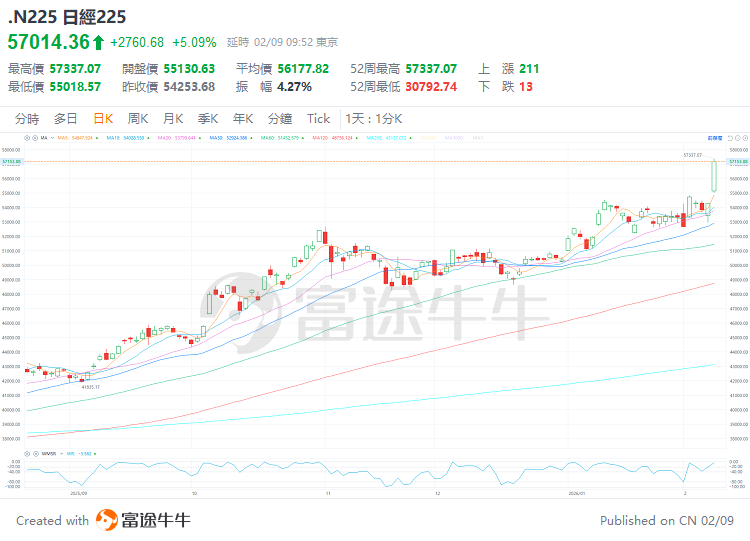
Task: Click the latest green candlestick on chart
Action: click(715, 175)
